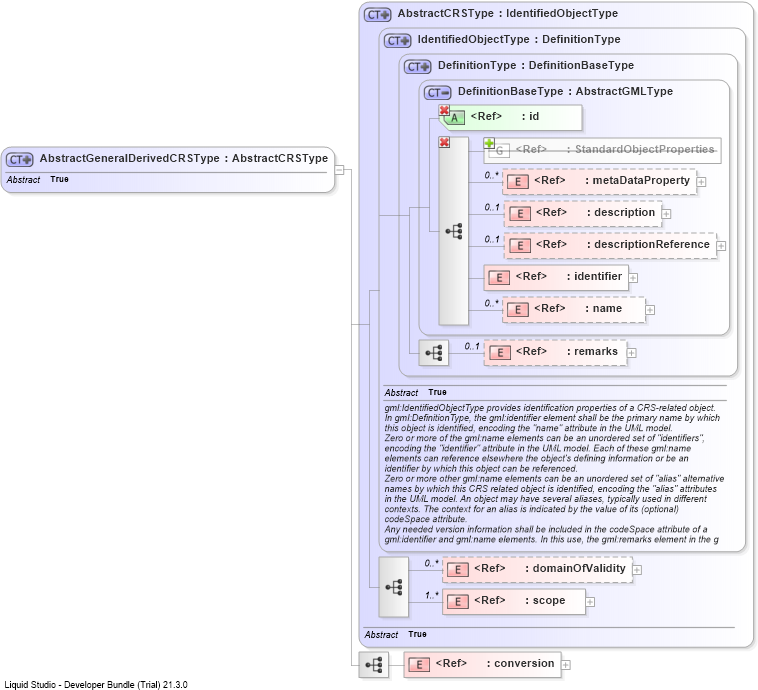Click Abstract True under IdentifiedObjectType
The width and height of the screenshot is (758, 690).
(x=416, y=392)
